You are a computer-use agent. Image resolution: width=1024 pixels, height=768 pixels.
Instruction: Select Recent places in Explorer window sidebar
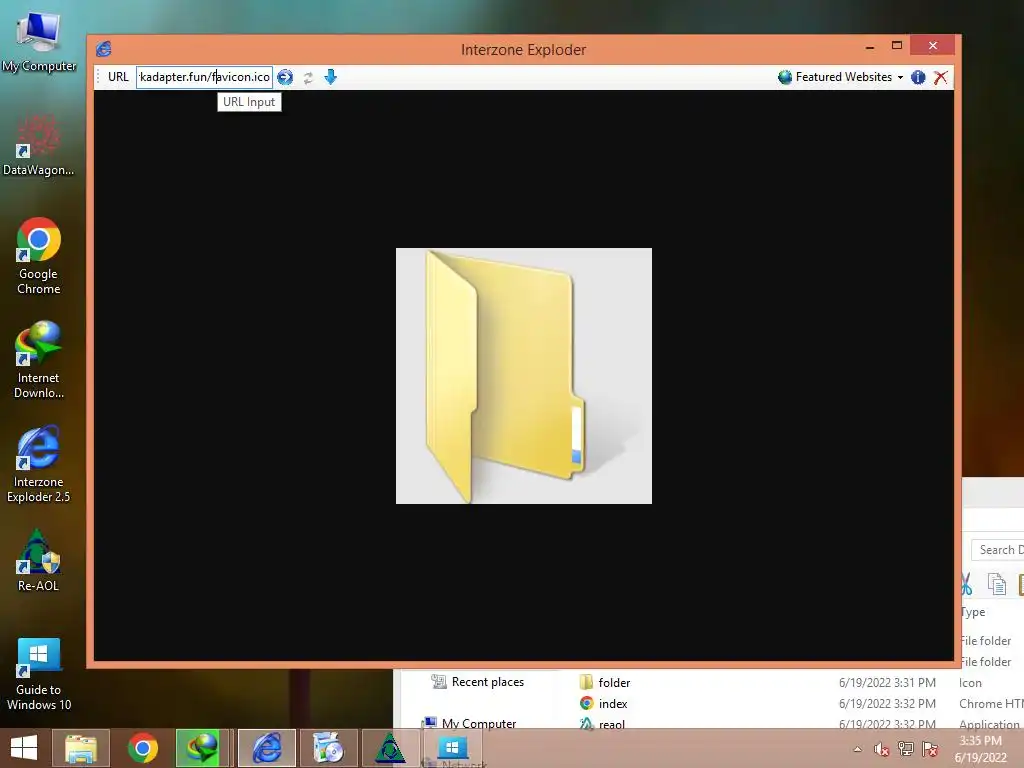[x=477, y=682]
